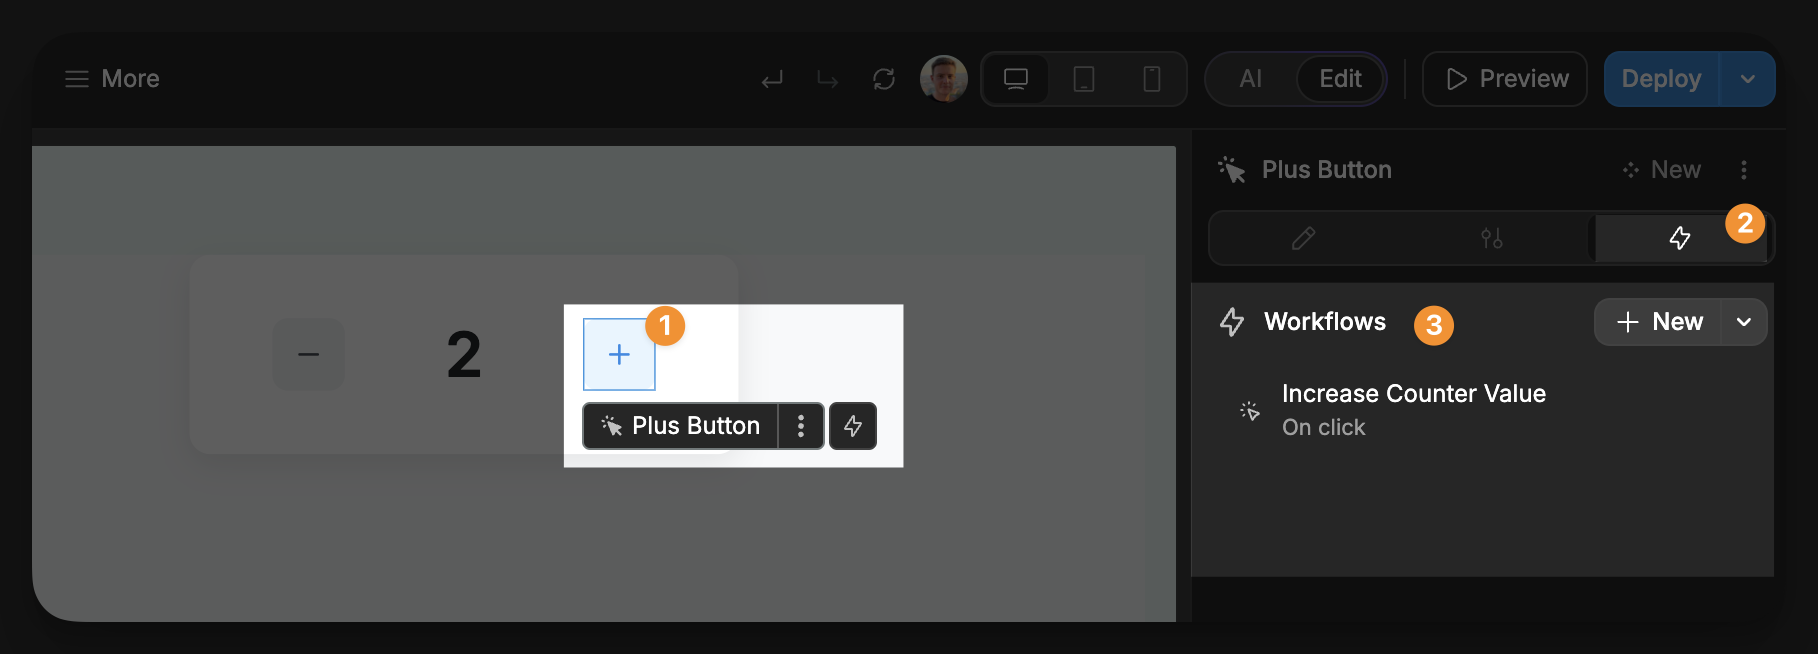Switch to Edit mode tab
This screenshot has height=654, width=1818.
[x=1339, y=78]
